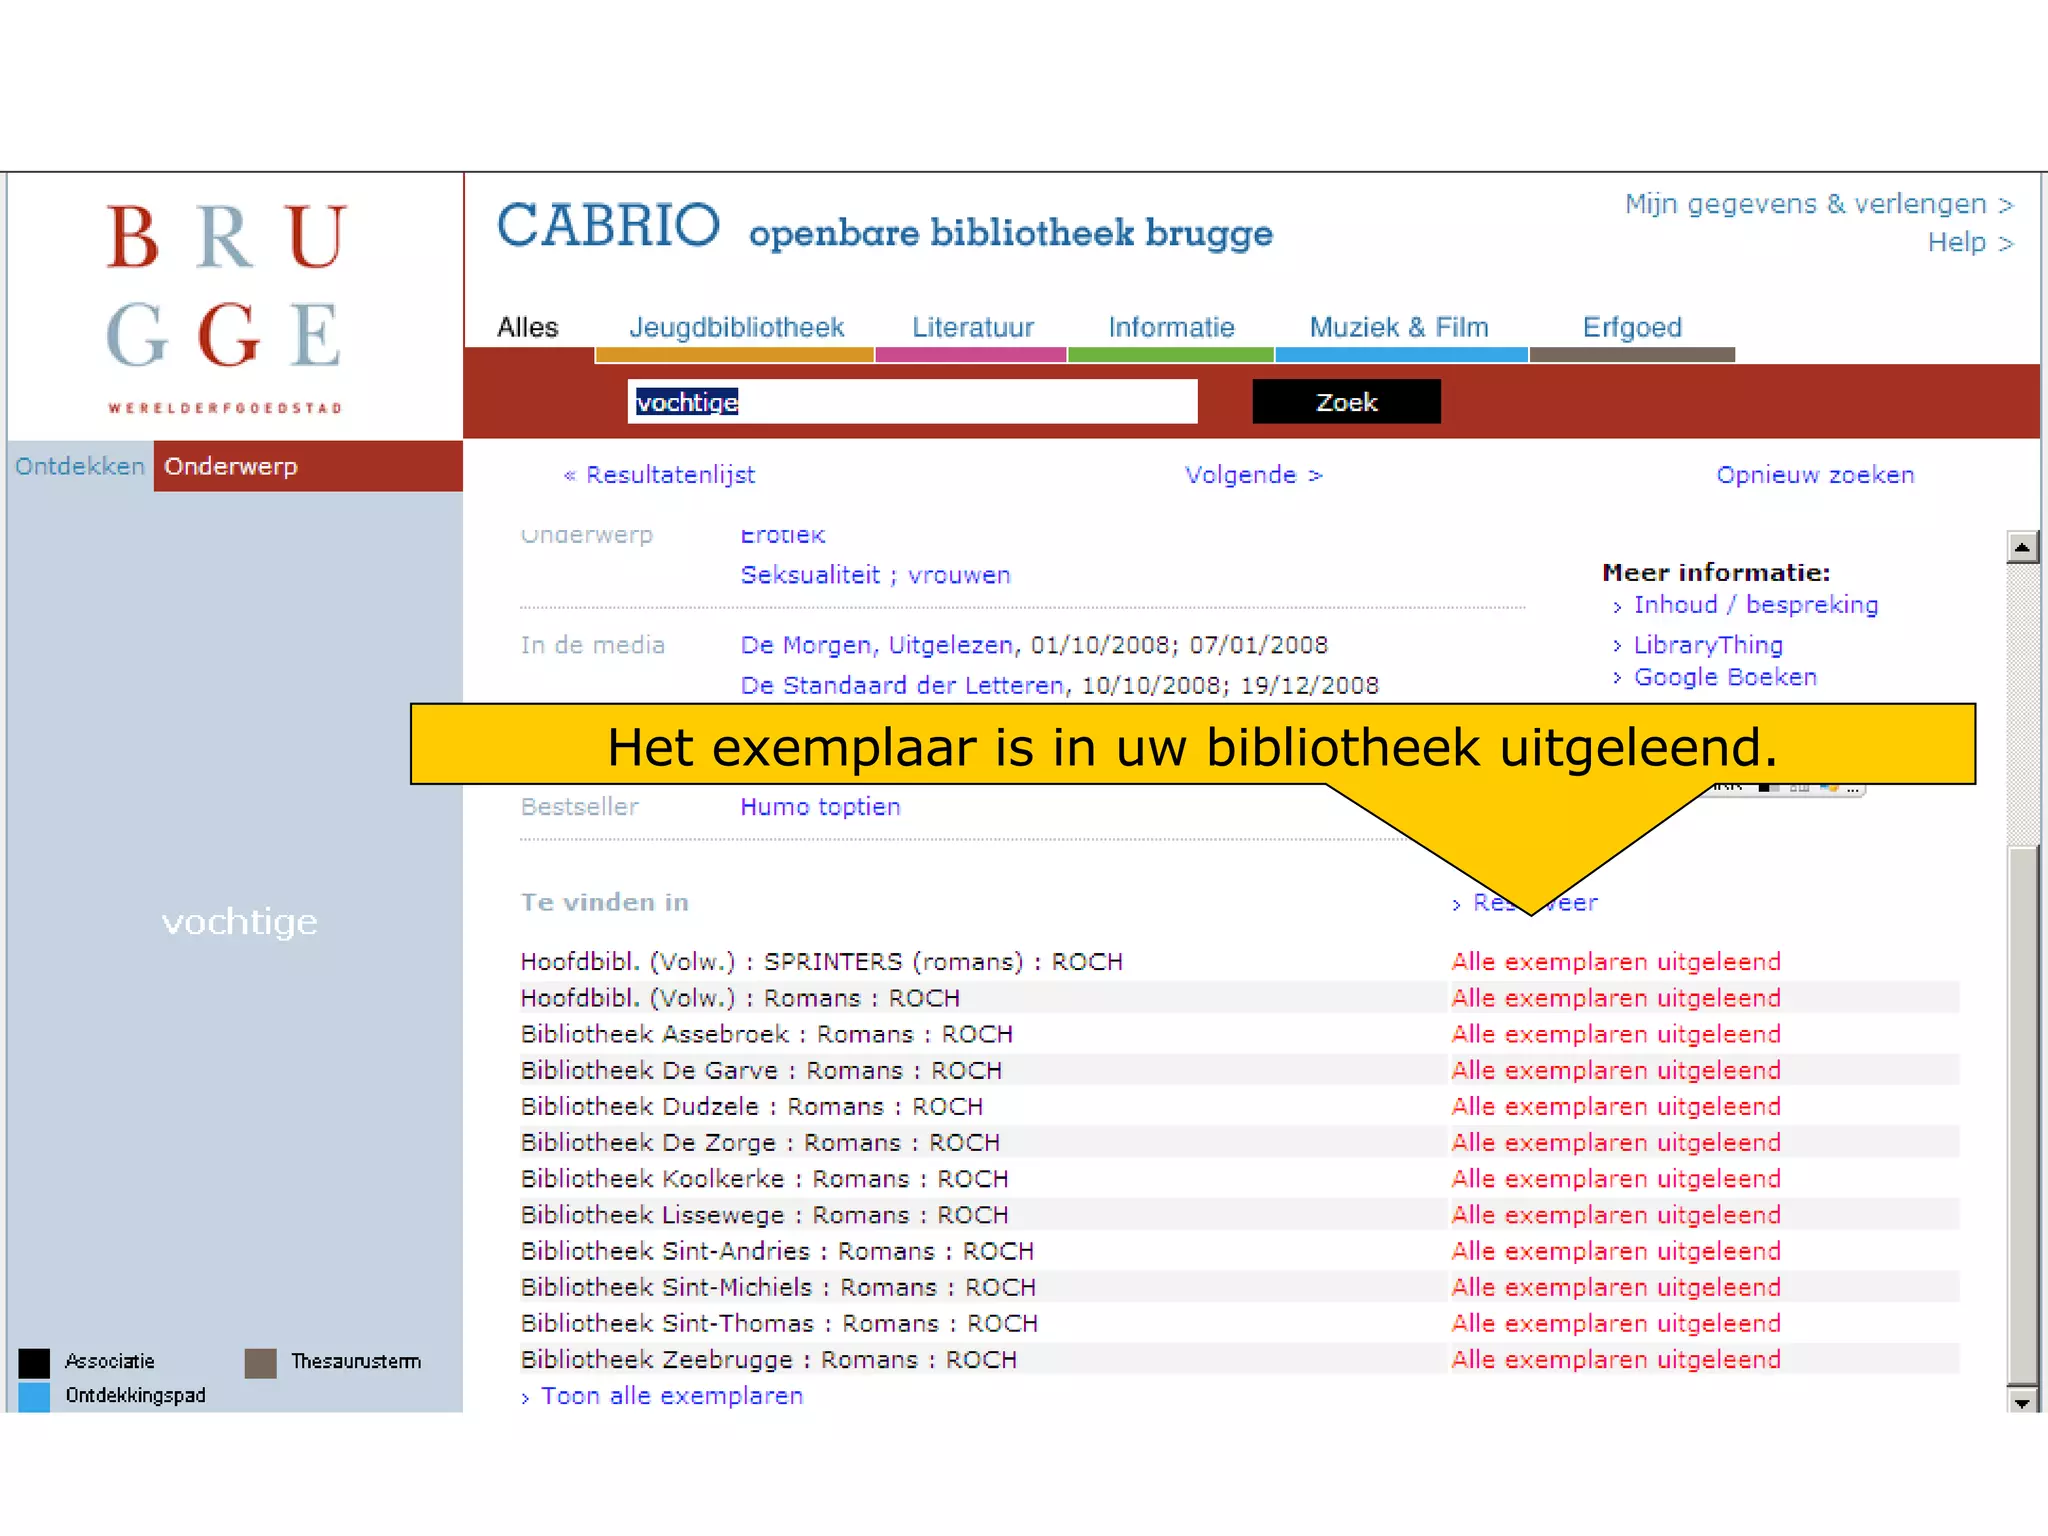Click the scrollbar down arrow

click(2022, 1402)
